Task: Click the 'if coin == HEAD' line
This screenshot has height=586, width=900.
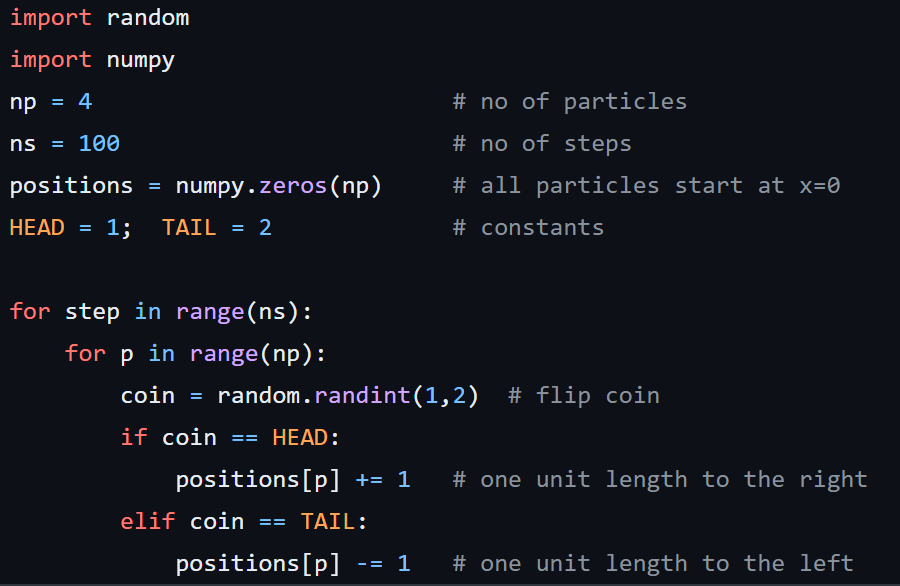Action: point(231,438)
